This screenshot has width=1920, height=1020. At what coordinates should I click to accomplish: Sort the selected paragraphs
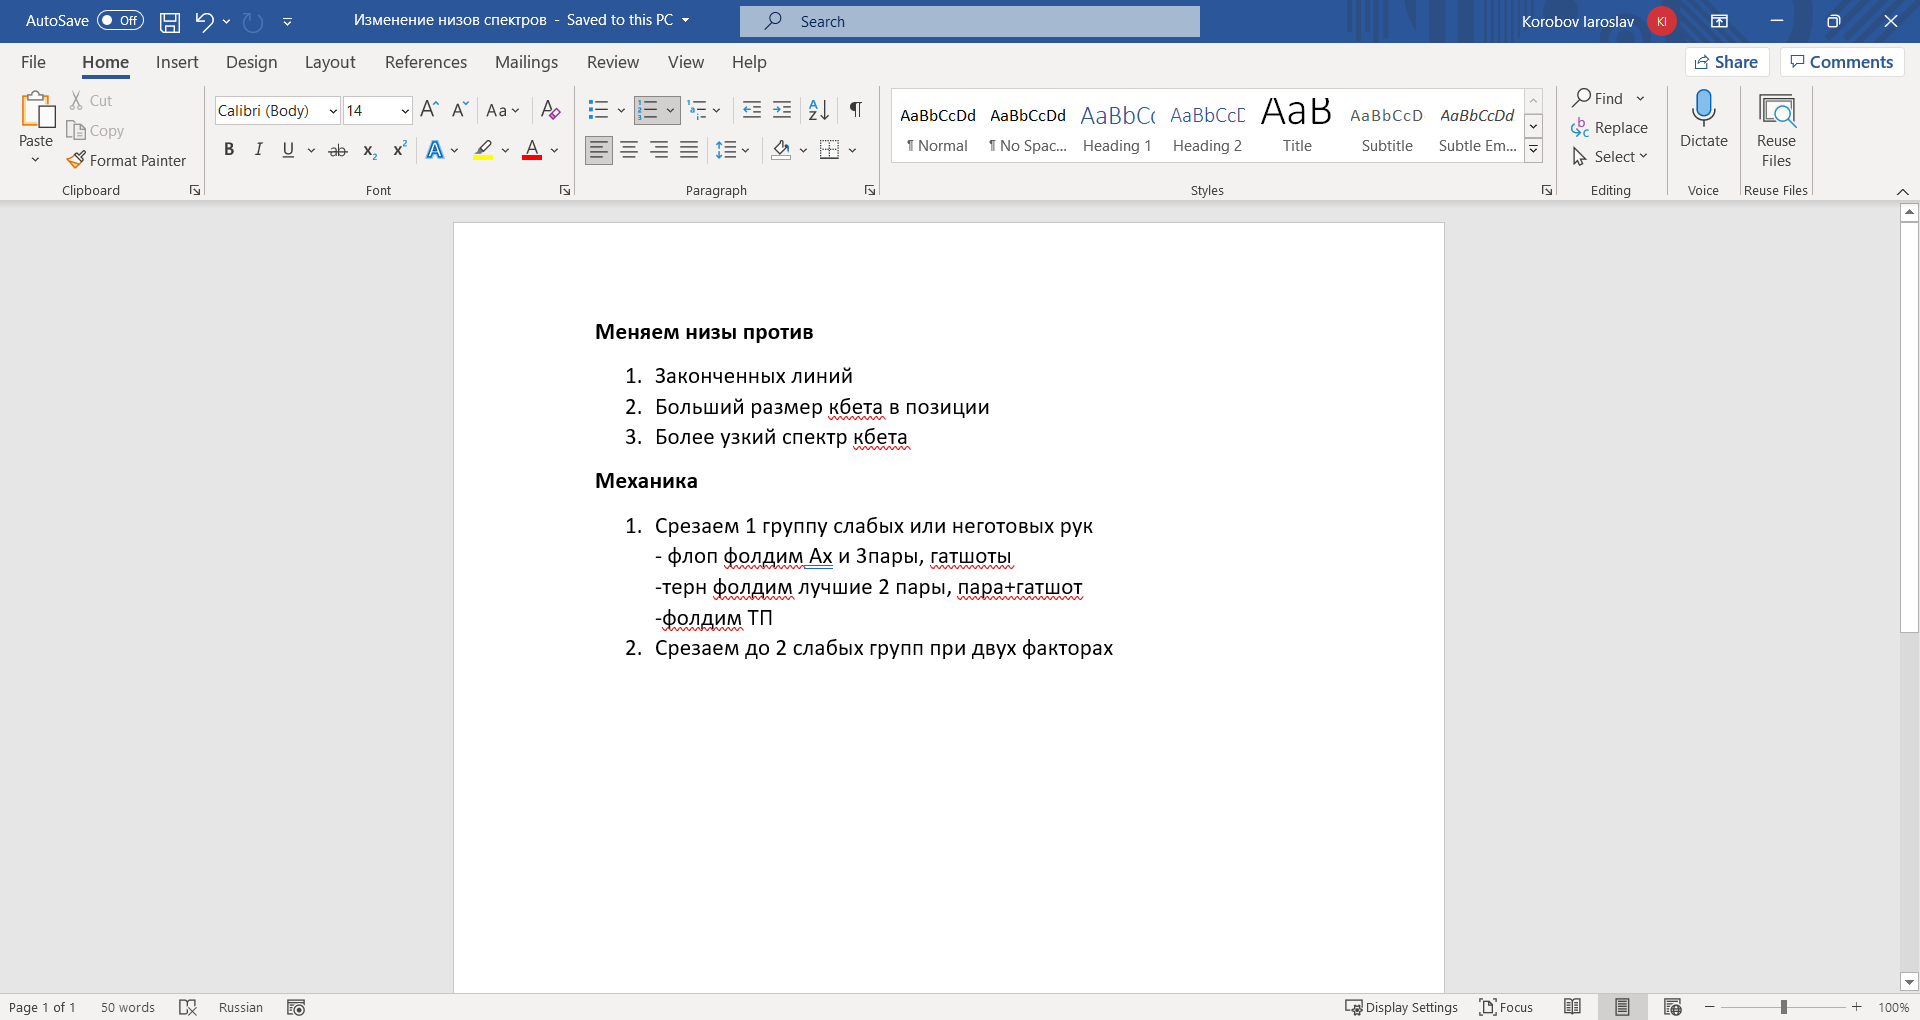click(818, 110)
